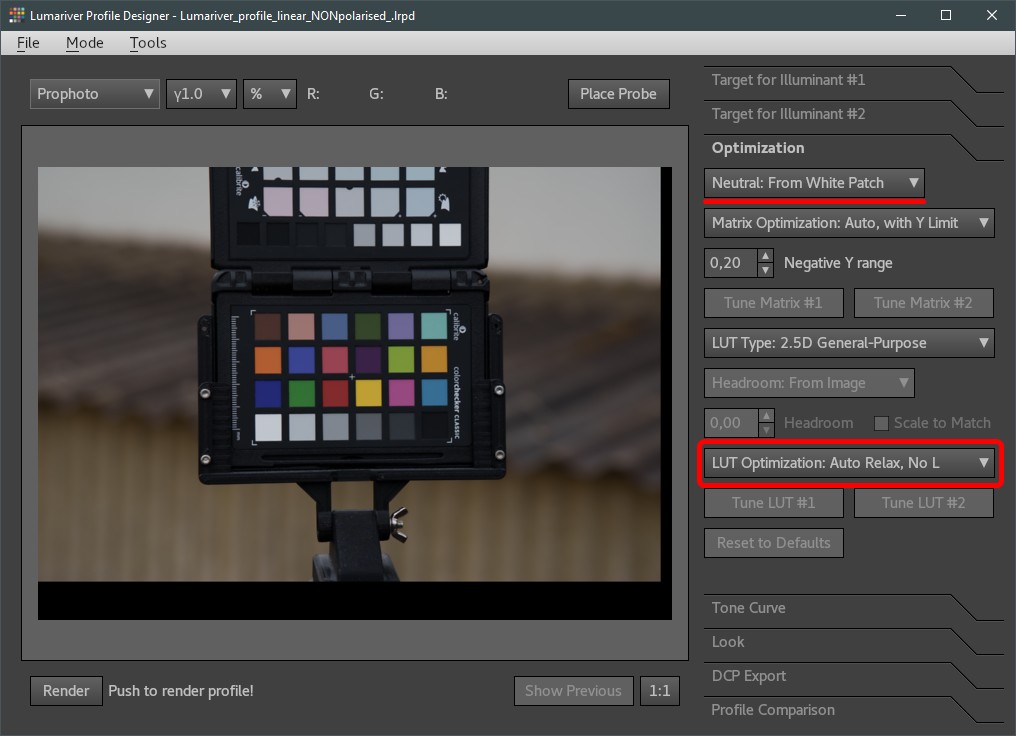Click the Lumariver app icon in title bar
This screenshot has width=1016, height=736.
[x=16, y=15]
